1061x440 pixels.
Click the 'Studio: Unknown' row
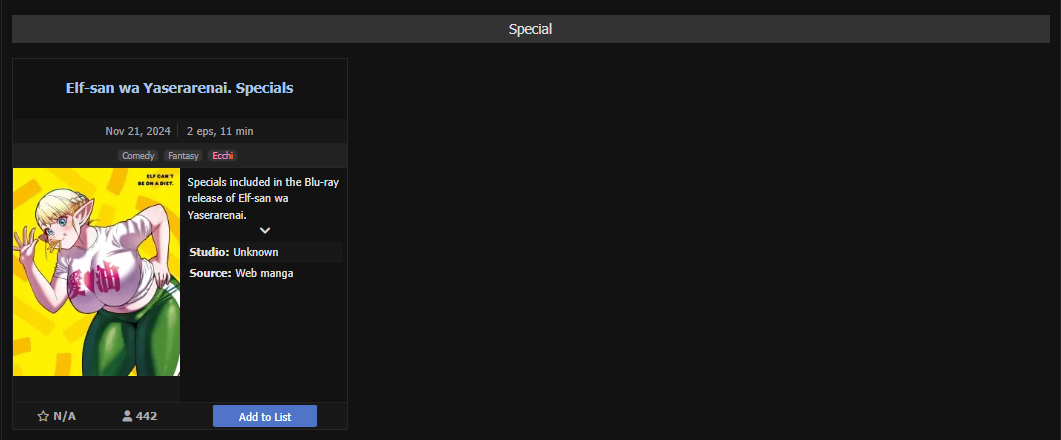[x=265, y=252]
